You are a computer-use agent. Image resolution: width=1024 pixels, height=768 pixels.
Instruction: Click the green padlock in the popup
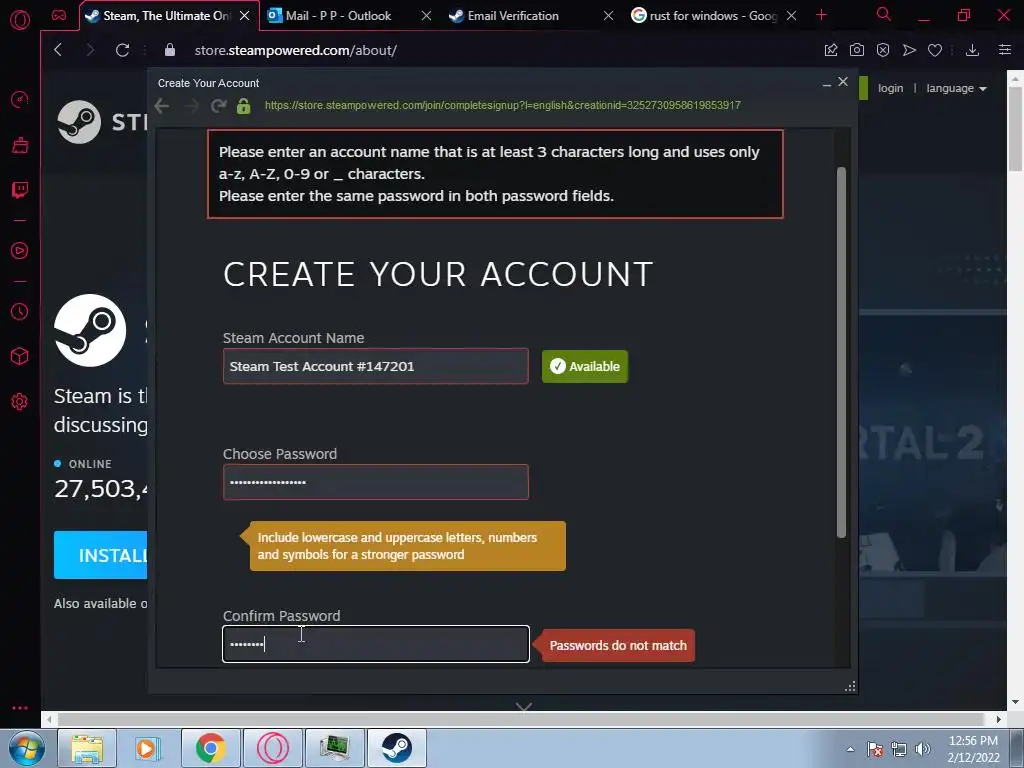[x=244, y=106]
